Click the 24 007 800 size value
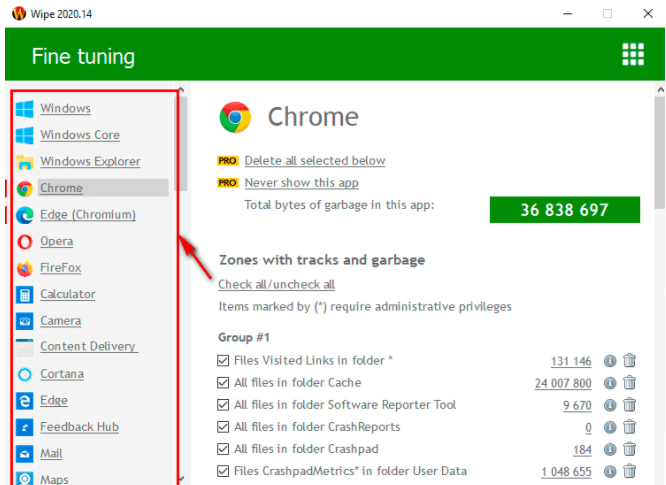This screenshot has height=485, width=666. pyautogui.click(x=563, y=383)
